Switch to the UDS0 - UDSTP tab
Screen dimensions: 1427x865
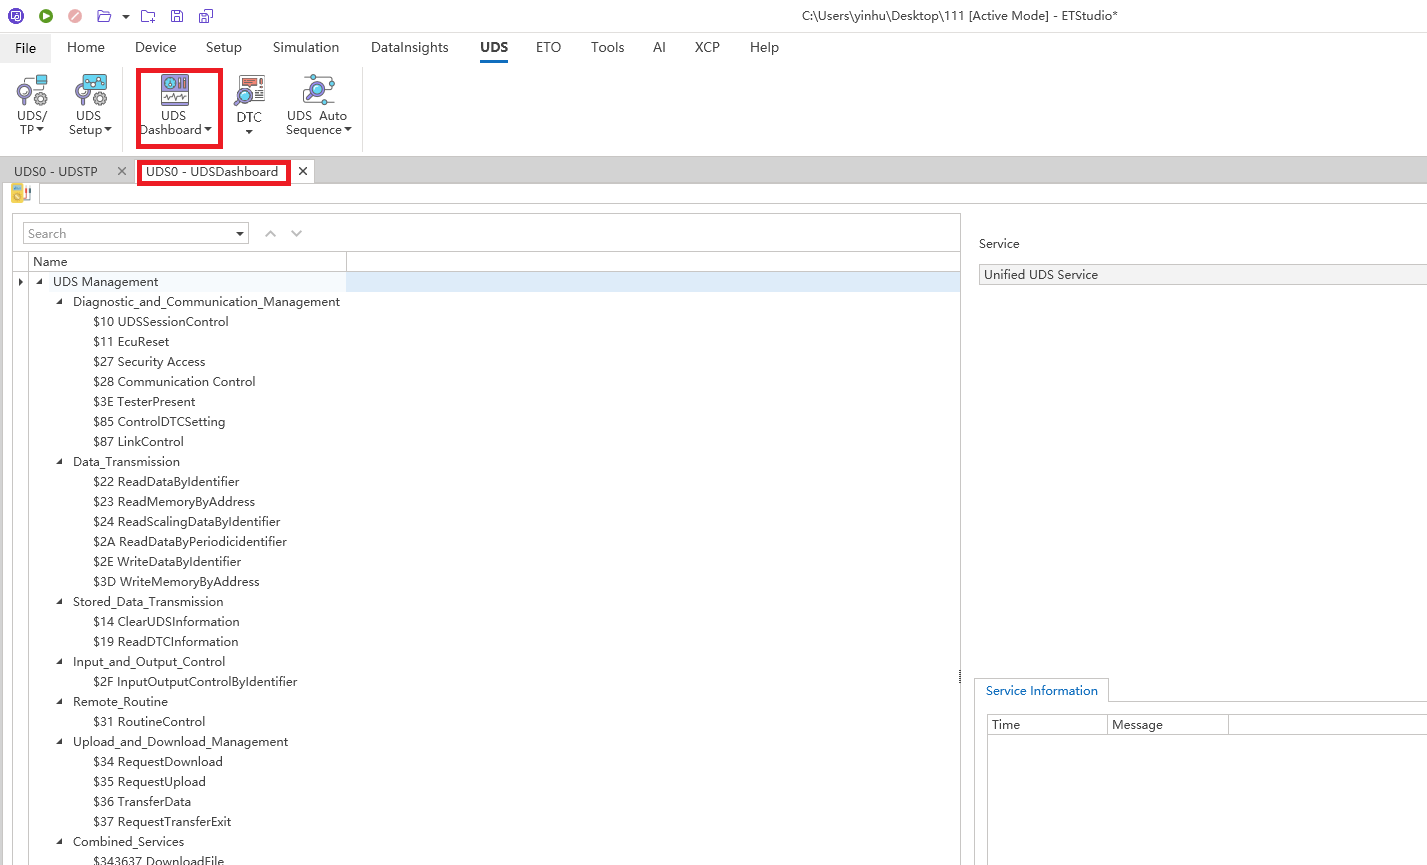[x=56, y=172]
